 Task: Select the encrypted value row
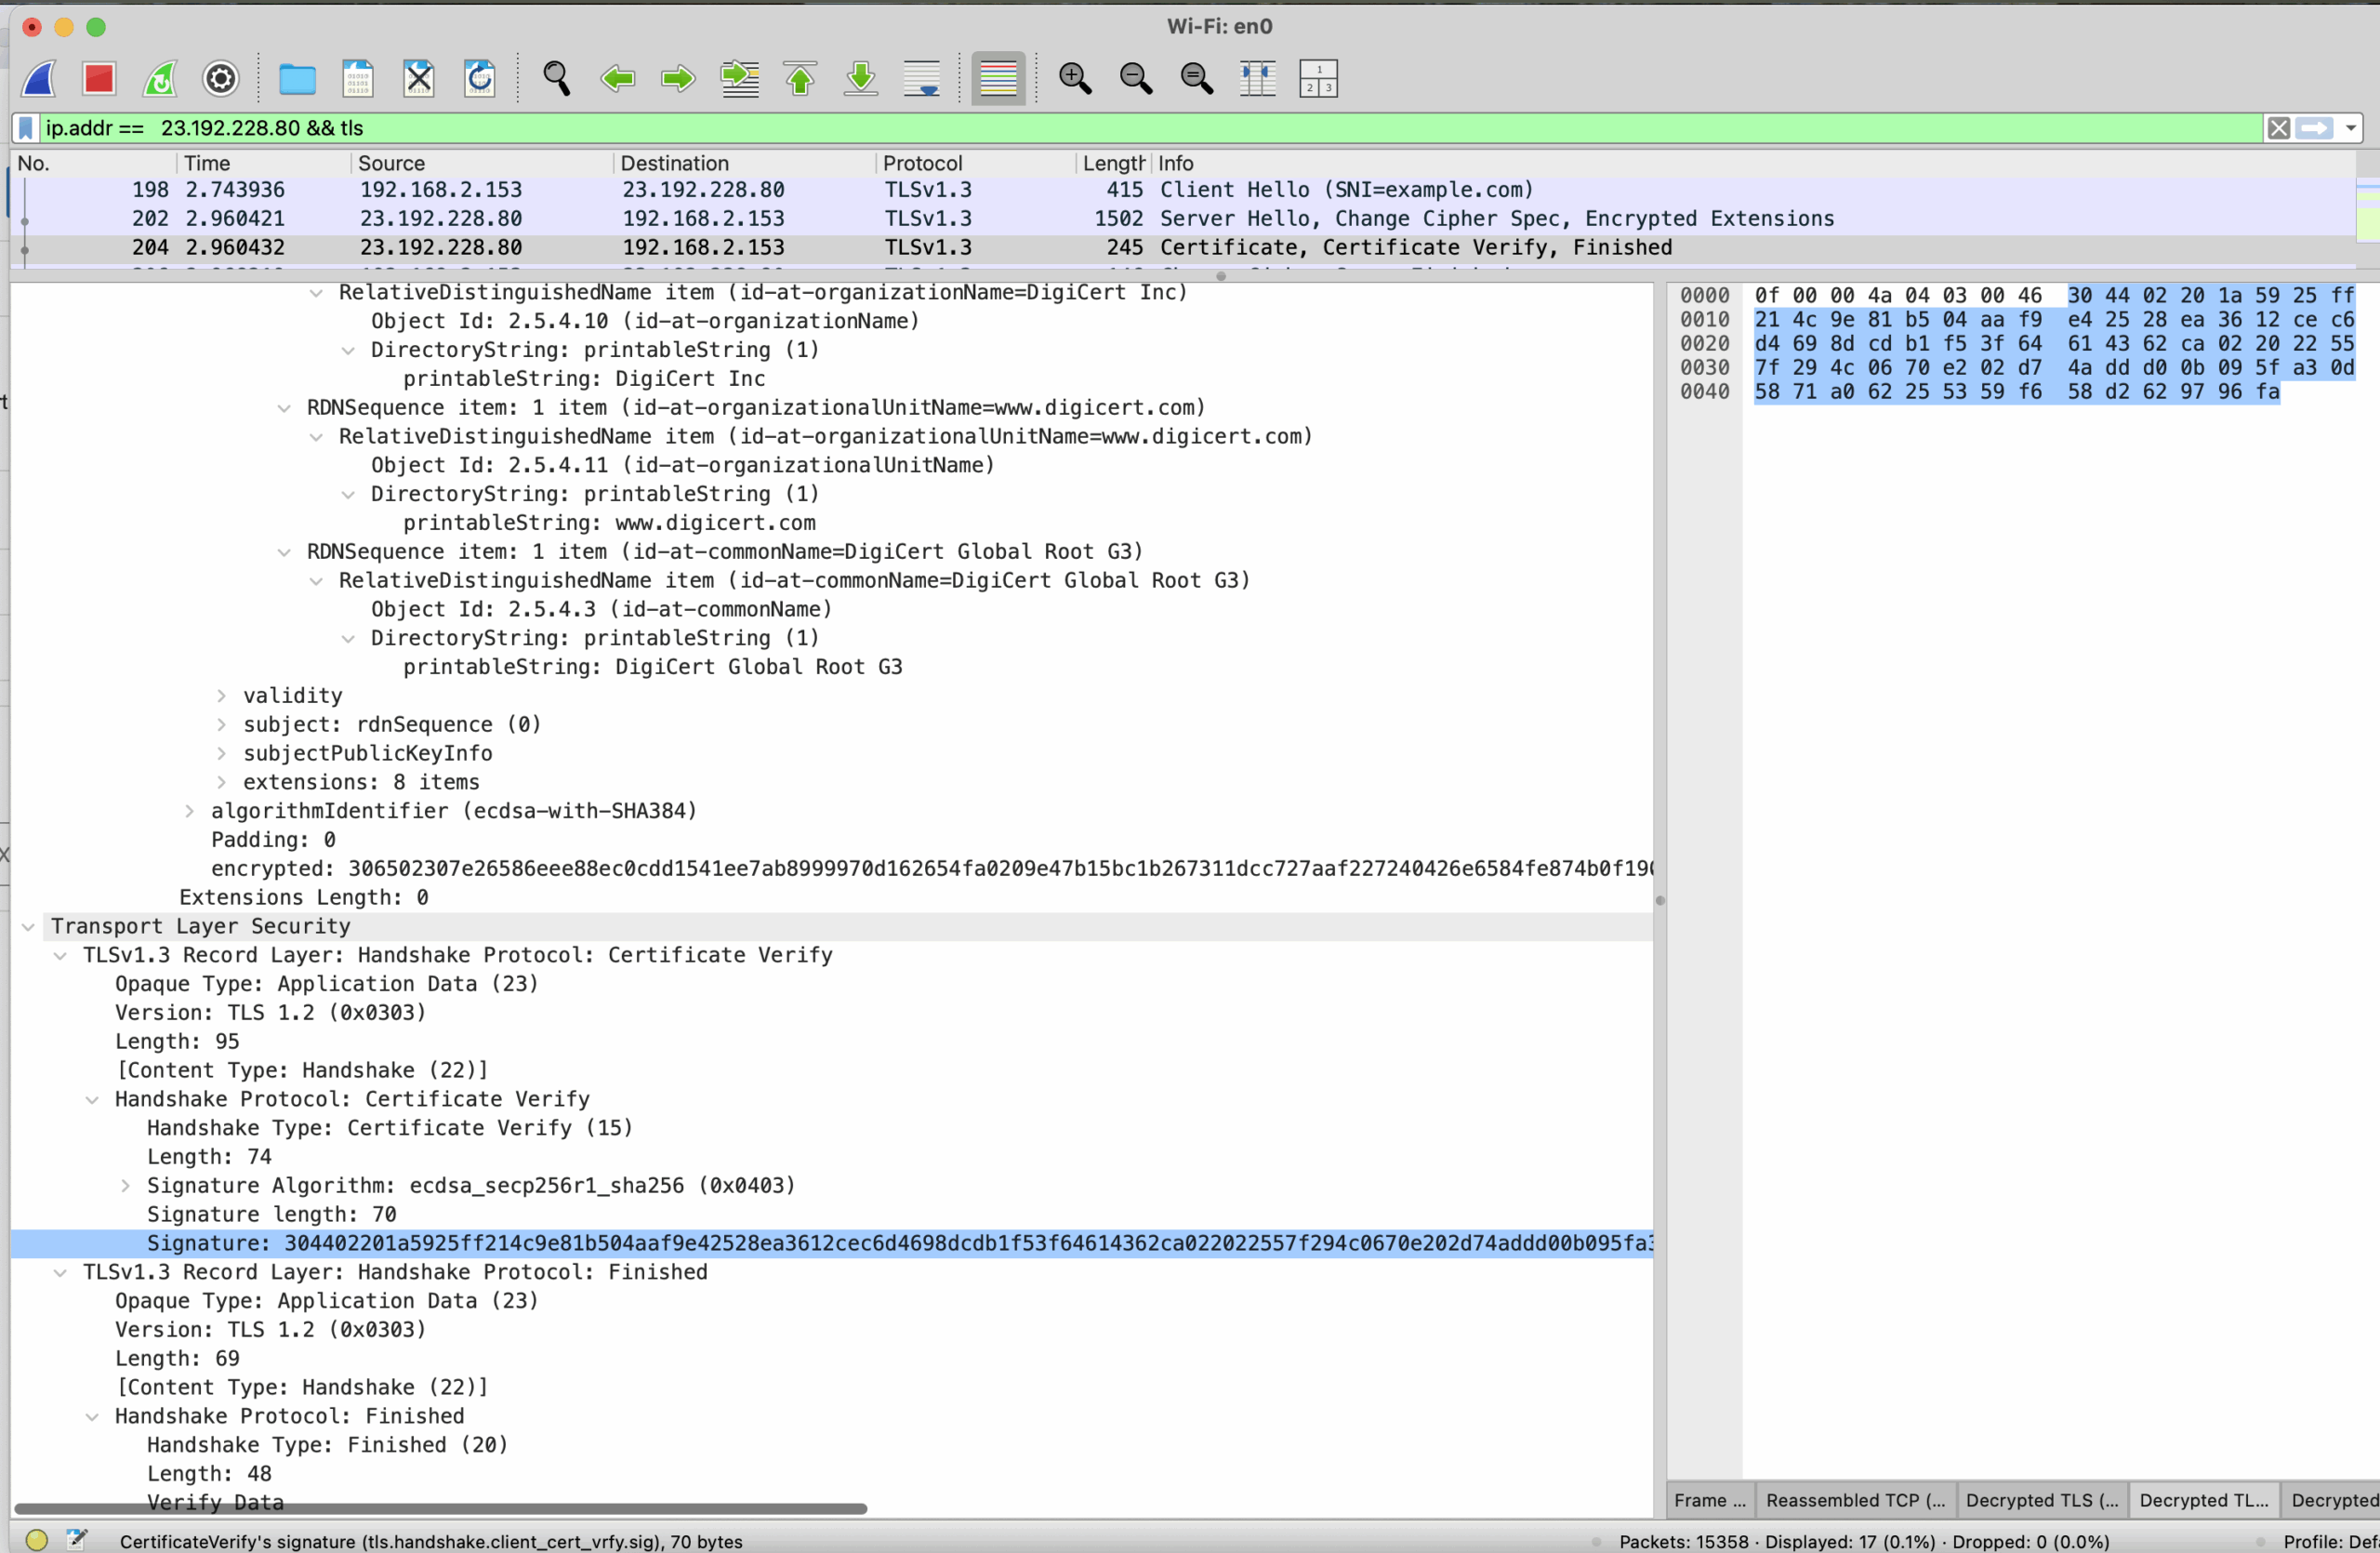(x=832, y=869)
